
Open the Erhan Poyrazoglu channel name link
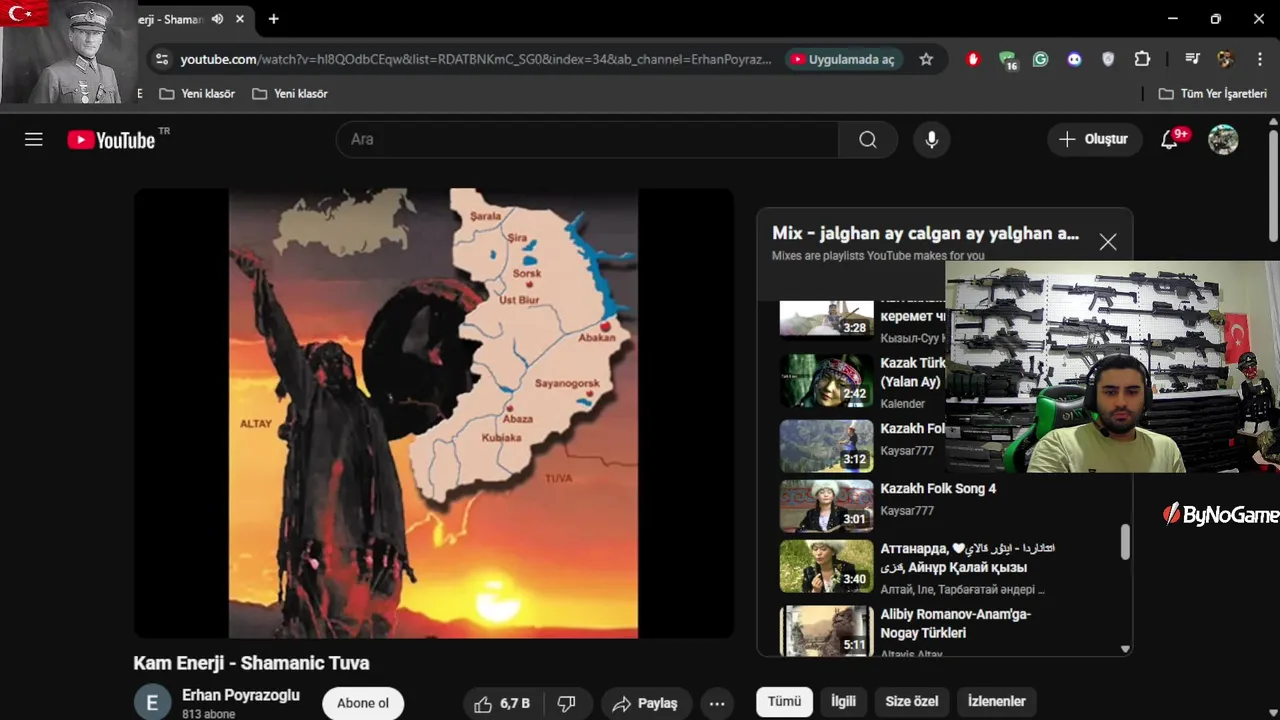(x=241, y=695)
